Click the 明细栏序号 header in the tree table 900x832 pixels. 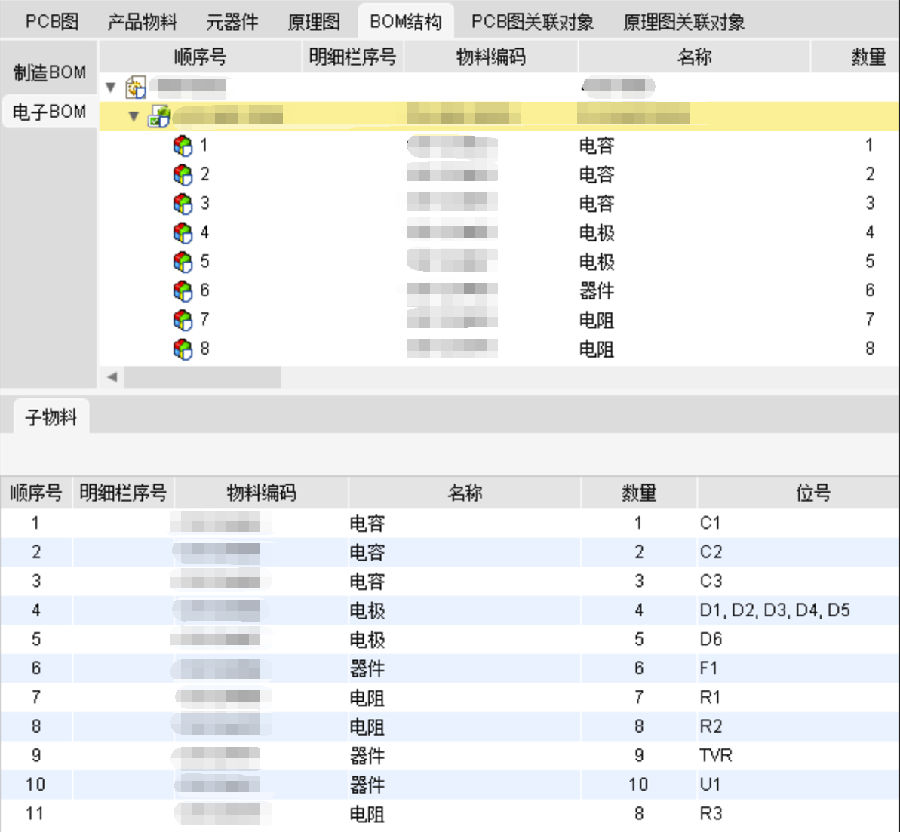[352, 57]
